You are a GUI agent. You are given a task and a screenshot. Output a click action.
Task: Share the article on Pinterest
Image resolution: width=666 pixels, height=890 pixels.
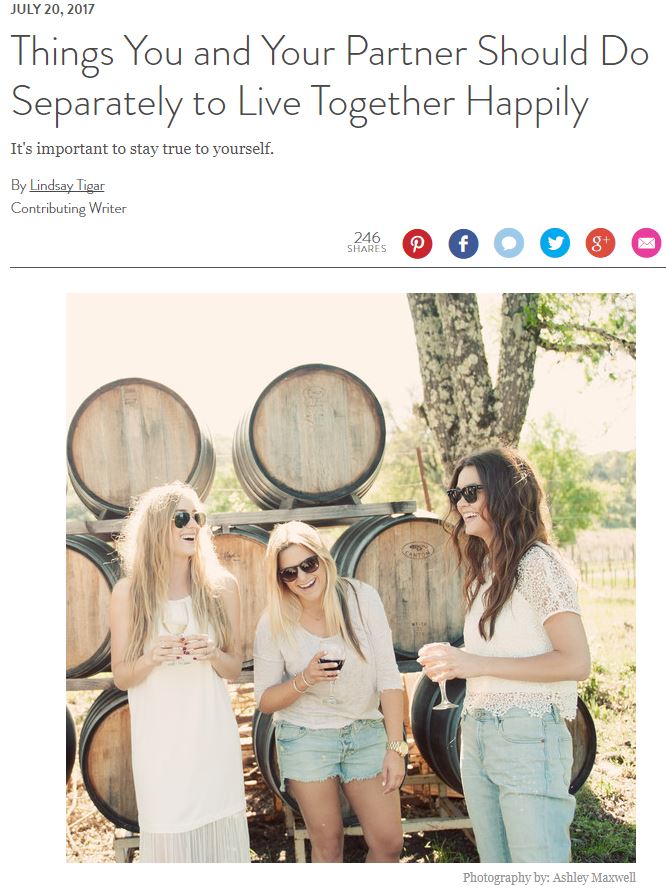pos(417,244)
